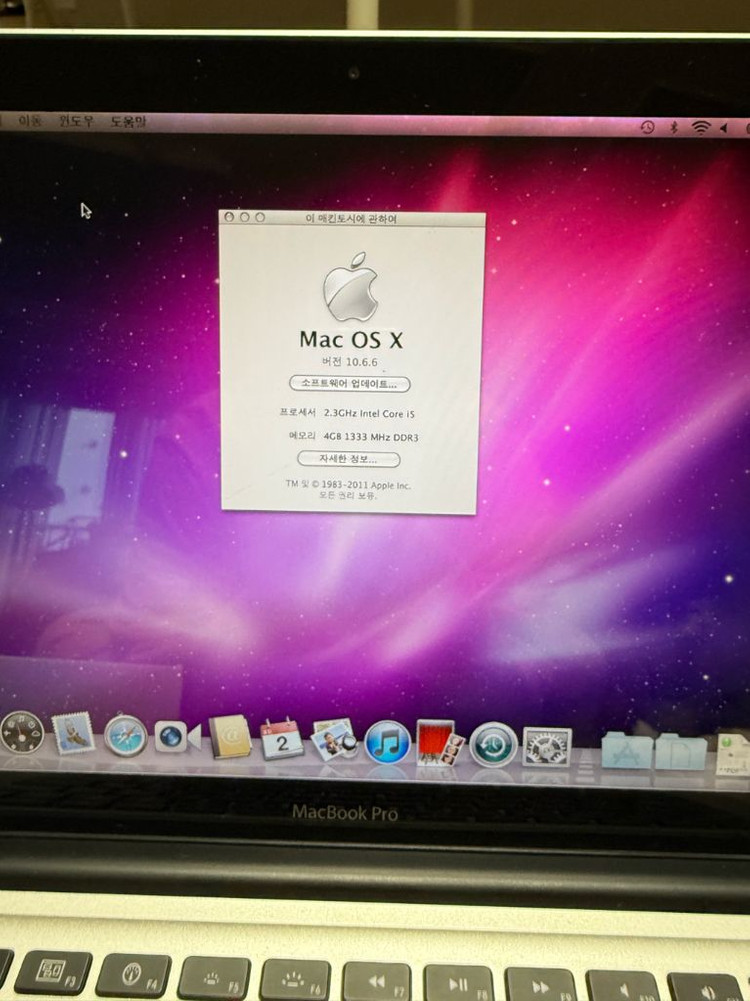Click processor text 2.3GHz Intel Core i5
This screenshot has height=1001, width=750.
370,414
